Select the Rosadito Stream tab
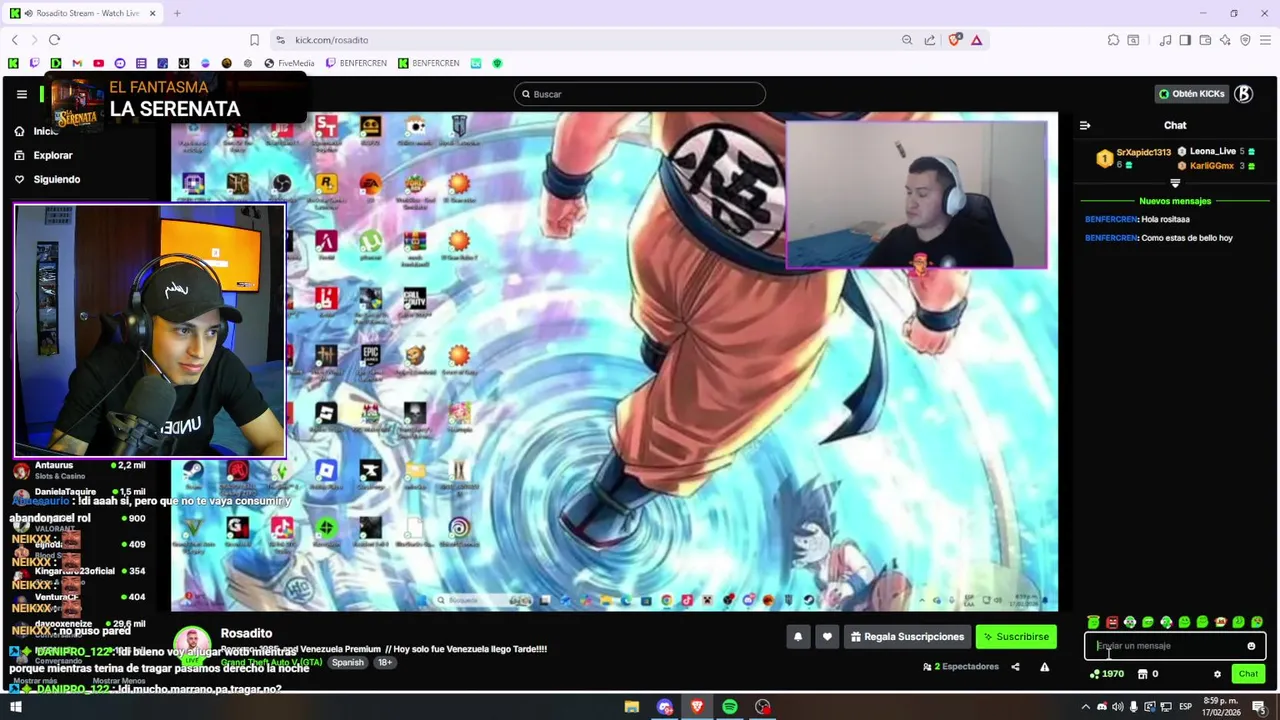This screenshot has height=720, width=1280. pos(84,13)
